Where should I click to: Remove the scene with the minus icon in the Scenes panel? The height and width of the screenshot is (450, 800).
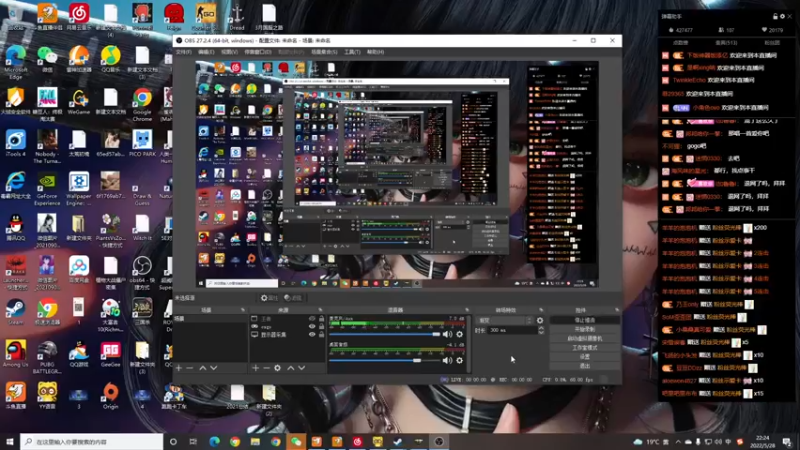coord(190,368)
